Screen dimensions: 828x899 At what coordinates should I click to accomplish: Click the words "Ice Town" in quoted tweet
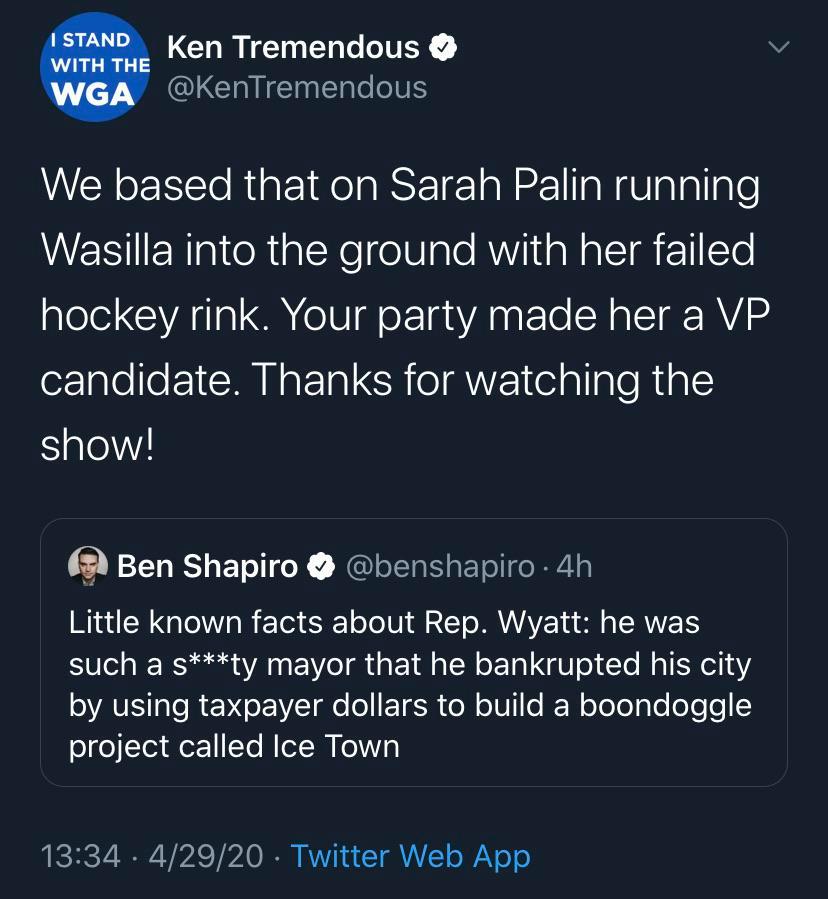(335, 747)
